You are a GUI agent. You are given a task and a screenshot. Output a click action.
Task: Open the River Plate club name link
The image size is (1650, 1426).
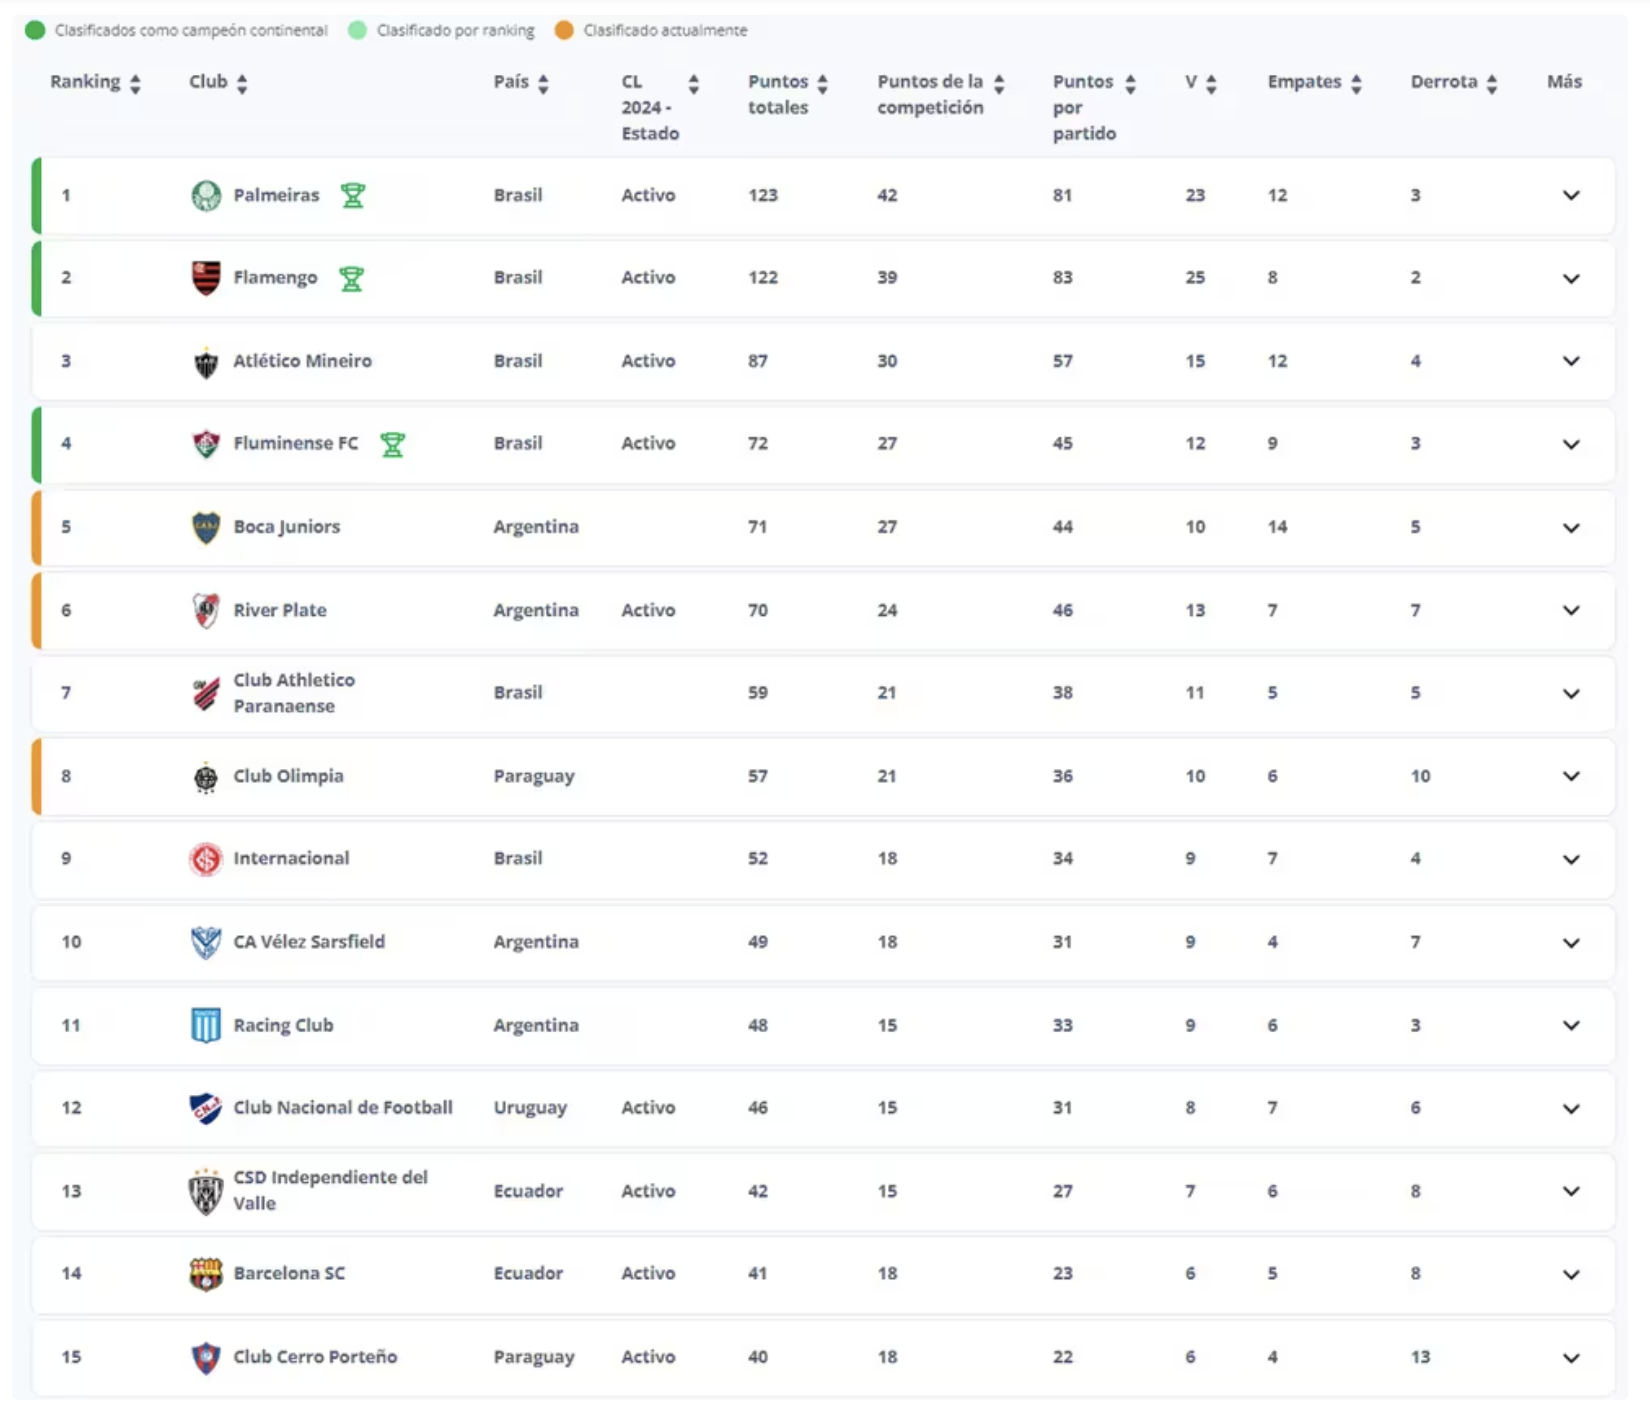click(280, 610)
